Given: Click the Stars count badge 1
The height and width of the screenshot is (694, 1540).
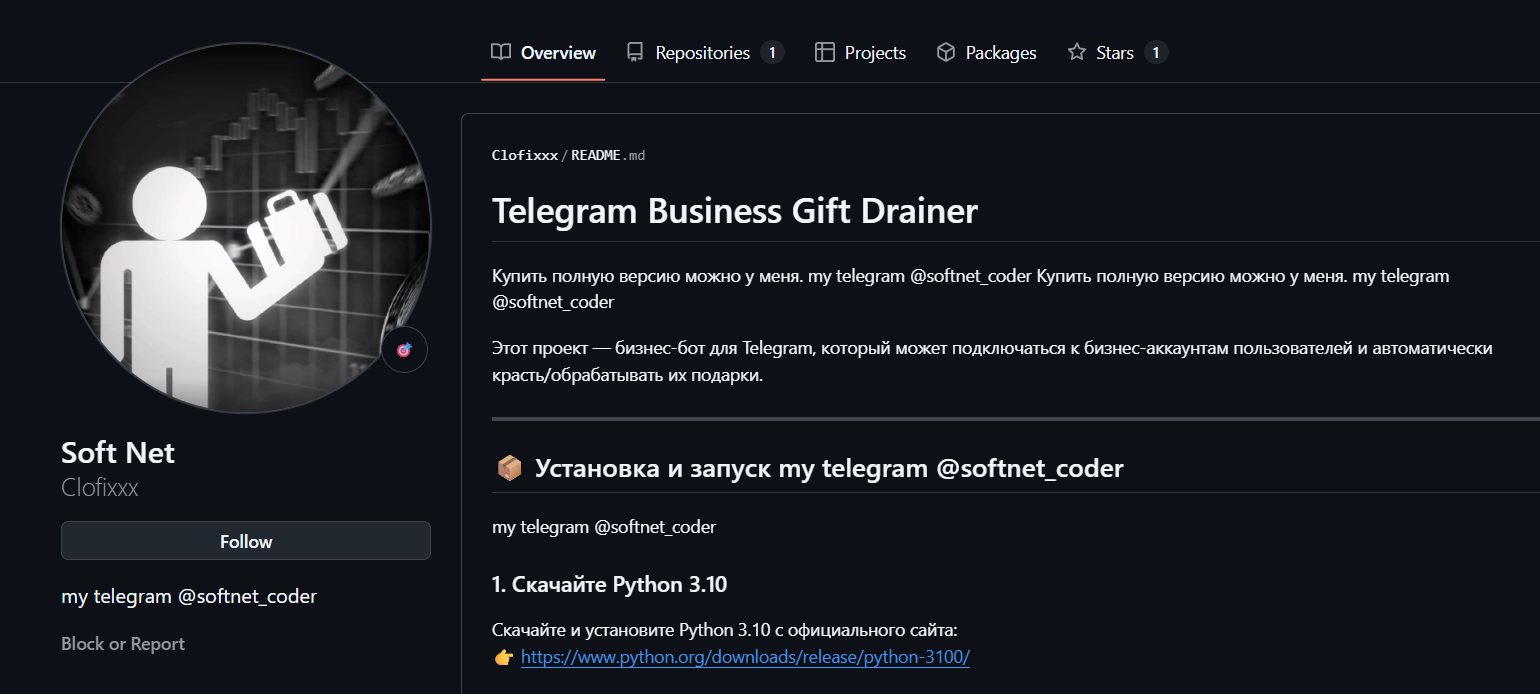Looking at the screenshot, I should pyautogui.click(x=1156, y=53).
